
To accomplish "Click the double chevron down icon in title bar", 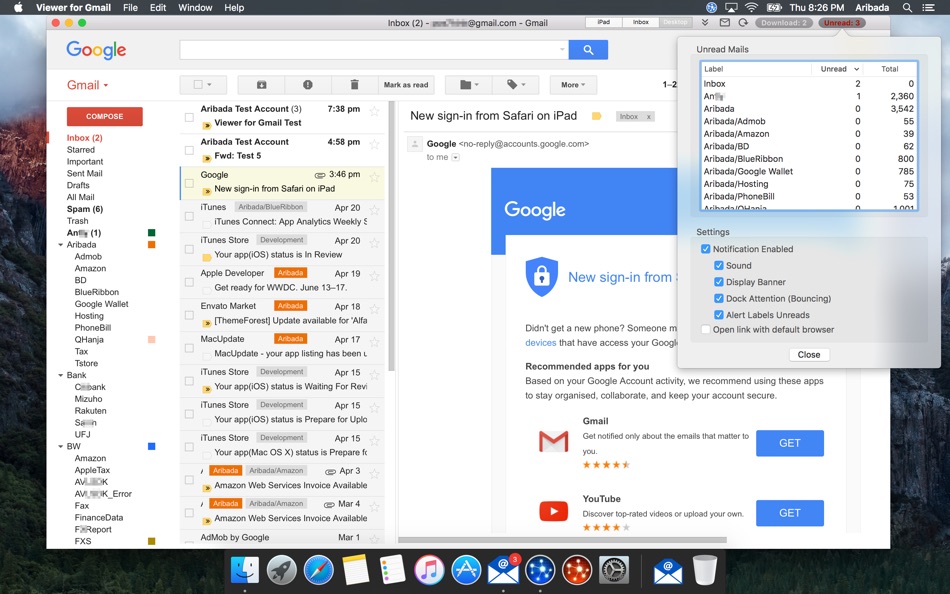I will click(705, 22).
